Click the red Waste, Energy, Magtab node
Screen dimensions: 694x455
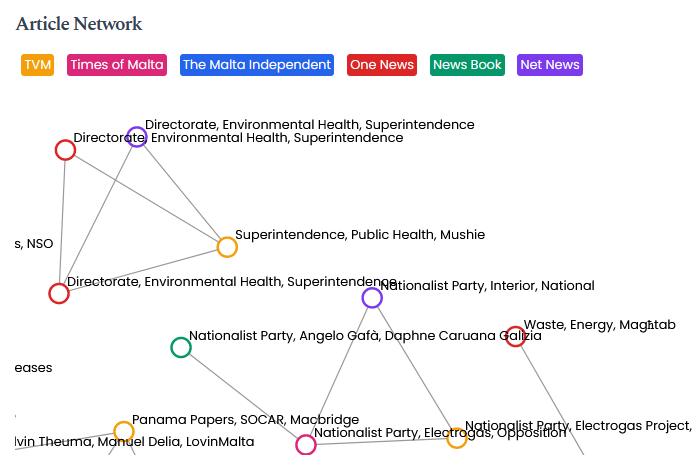(515, 337)
